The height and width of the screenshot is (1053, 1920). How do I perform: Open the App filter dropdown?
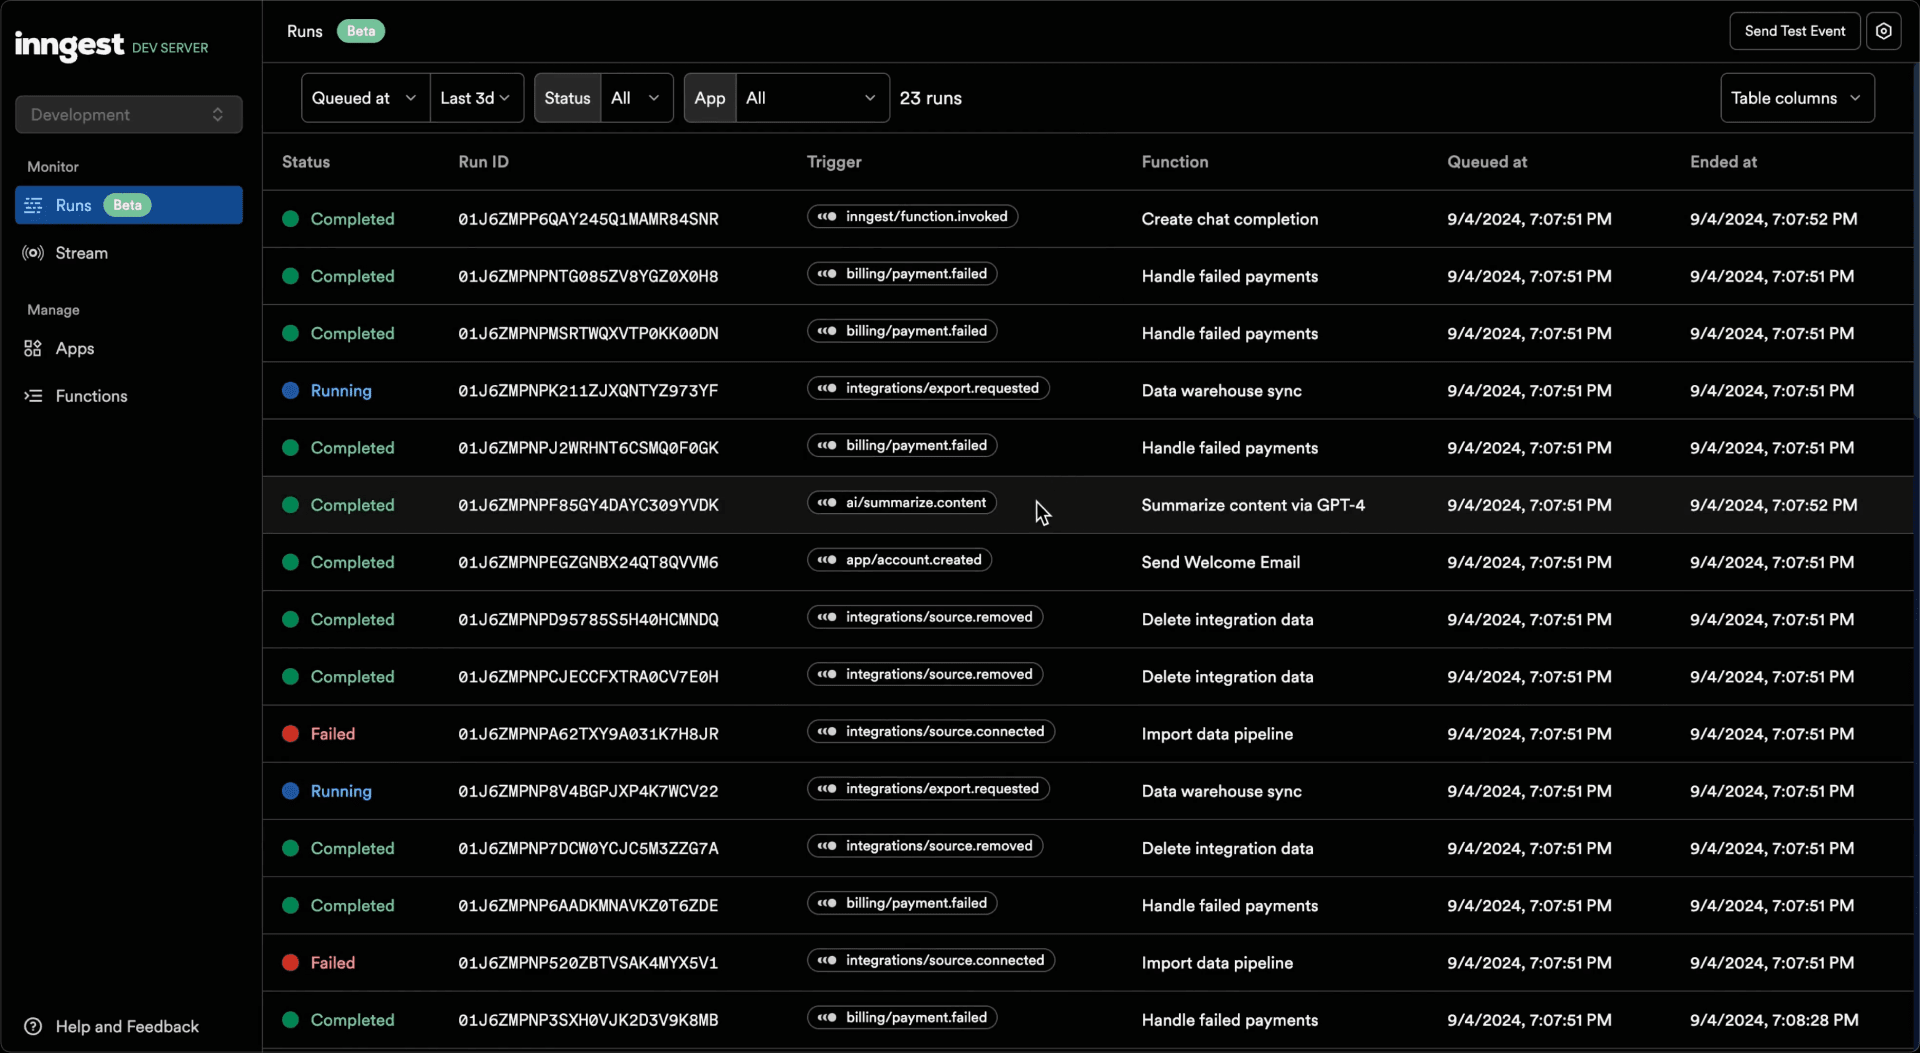(x=812, y=98)
